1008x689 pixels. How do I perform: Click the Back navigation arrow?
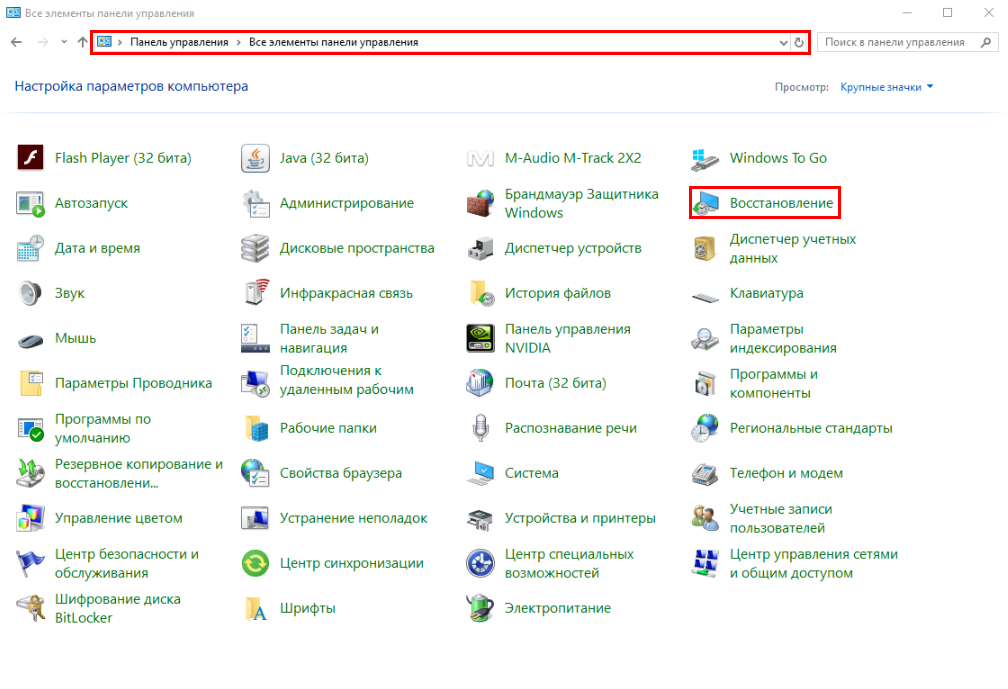point(16,43)
